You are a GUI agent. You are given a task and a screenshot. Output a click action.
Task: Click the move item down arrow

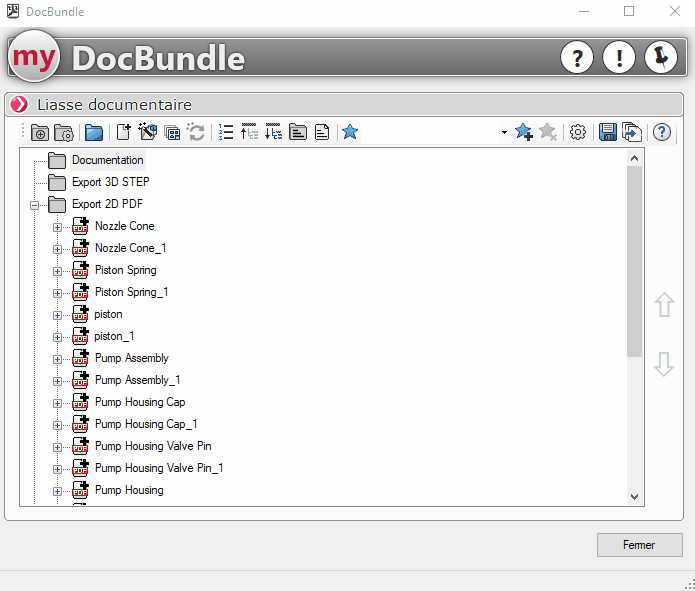[x=664, y=365]
